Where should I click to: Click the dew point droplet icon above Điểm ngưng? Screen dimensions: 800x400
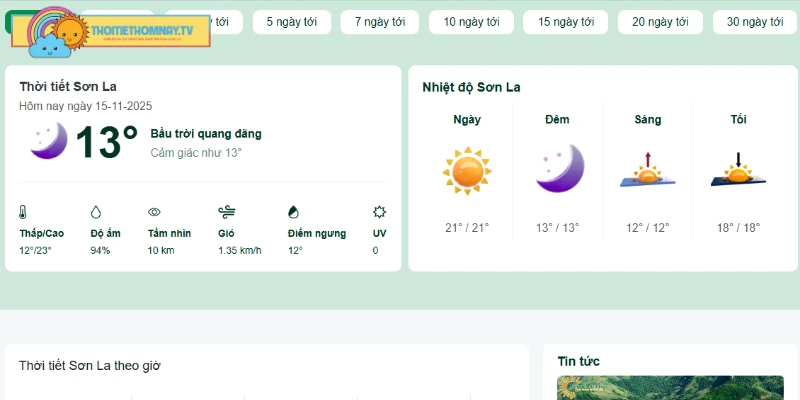293,212
